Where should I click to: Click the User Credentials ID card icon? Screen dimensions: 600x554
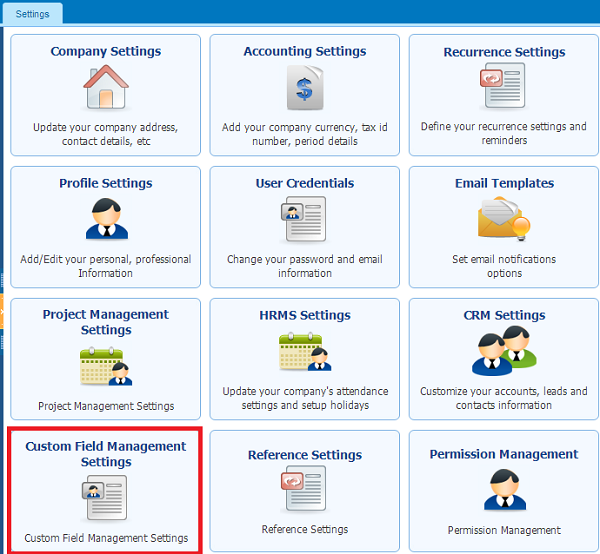[x=304, y=219]
